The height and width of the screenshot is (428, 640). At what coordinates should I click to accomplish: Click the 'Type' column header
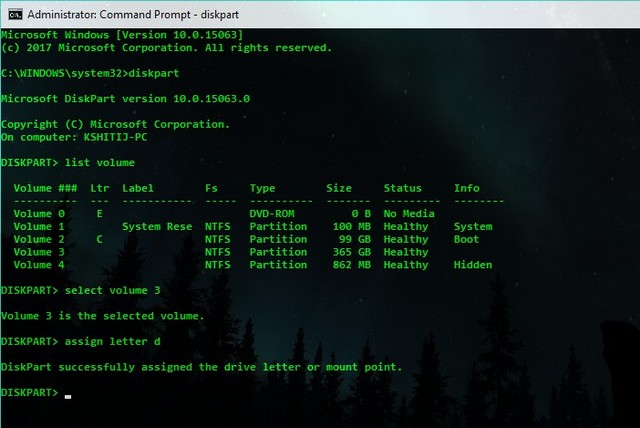pos(262,188)
